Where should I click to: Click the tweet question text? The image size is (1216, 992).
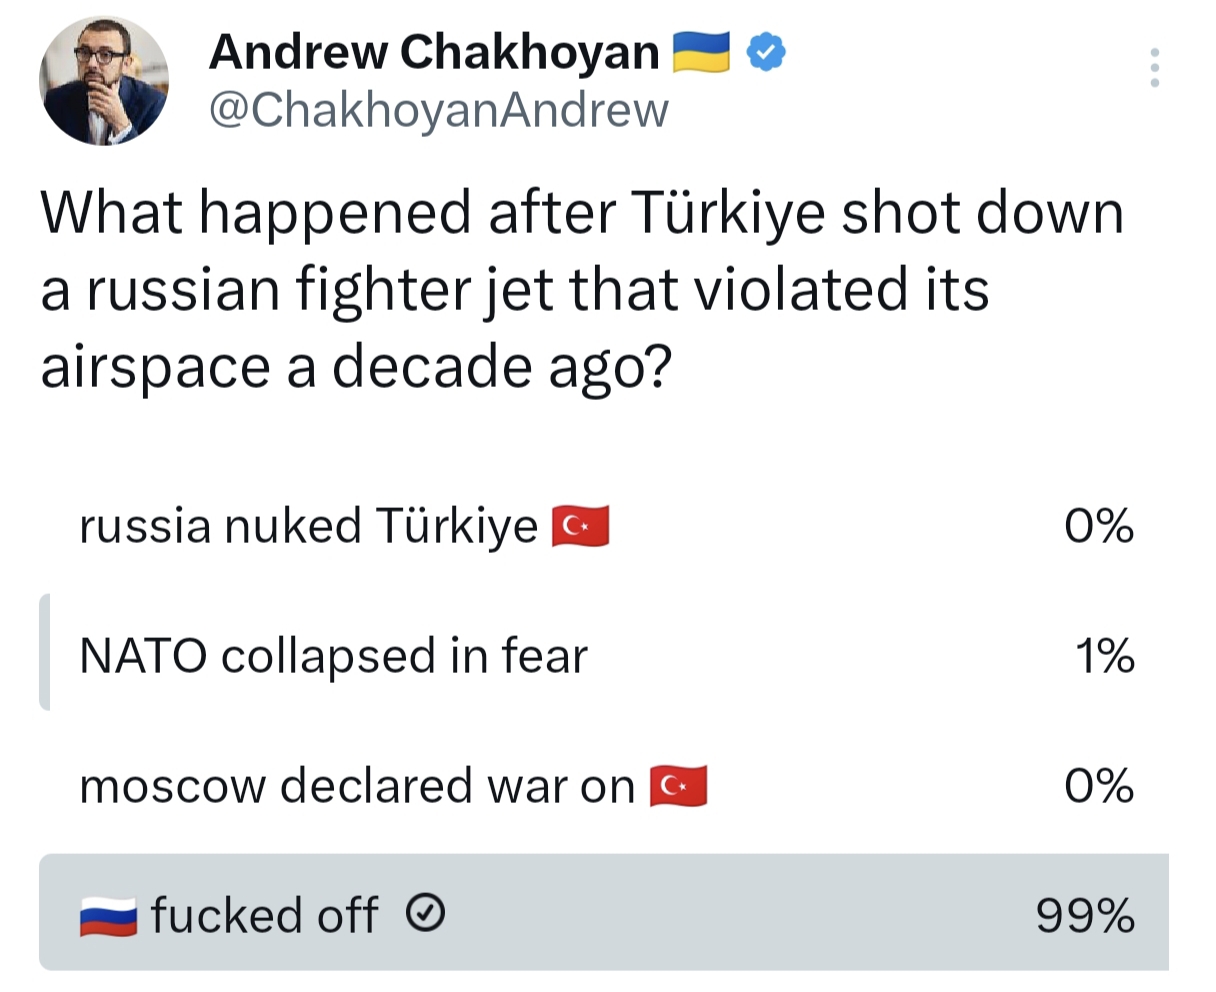(580, 290)
